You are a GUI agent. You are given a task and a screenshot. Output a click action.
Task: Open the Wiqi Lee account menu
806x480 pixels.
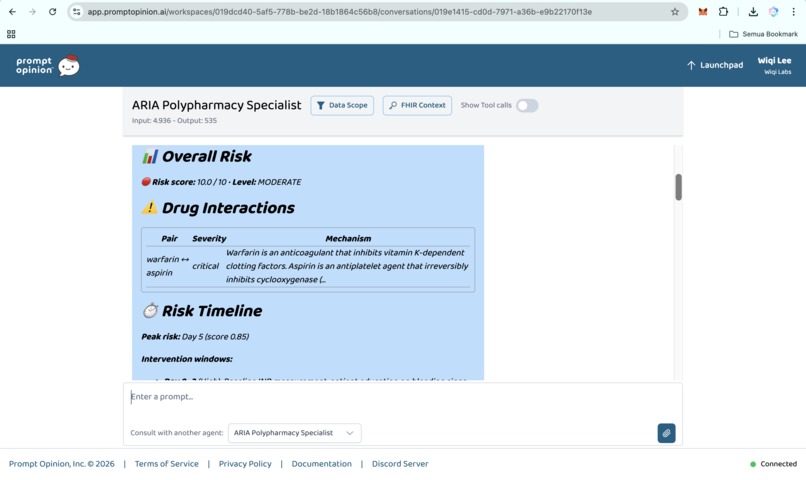(774, 65)
